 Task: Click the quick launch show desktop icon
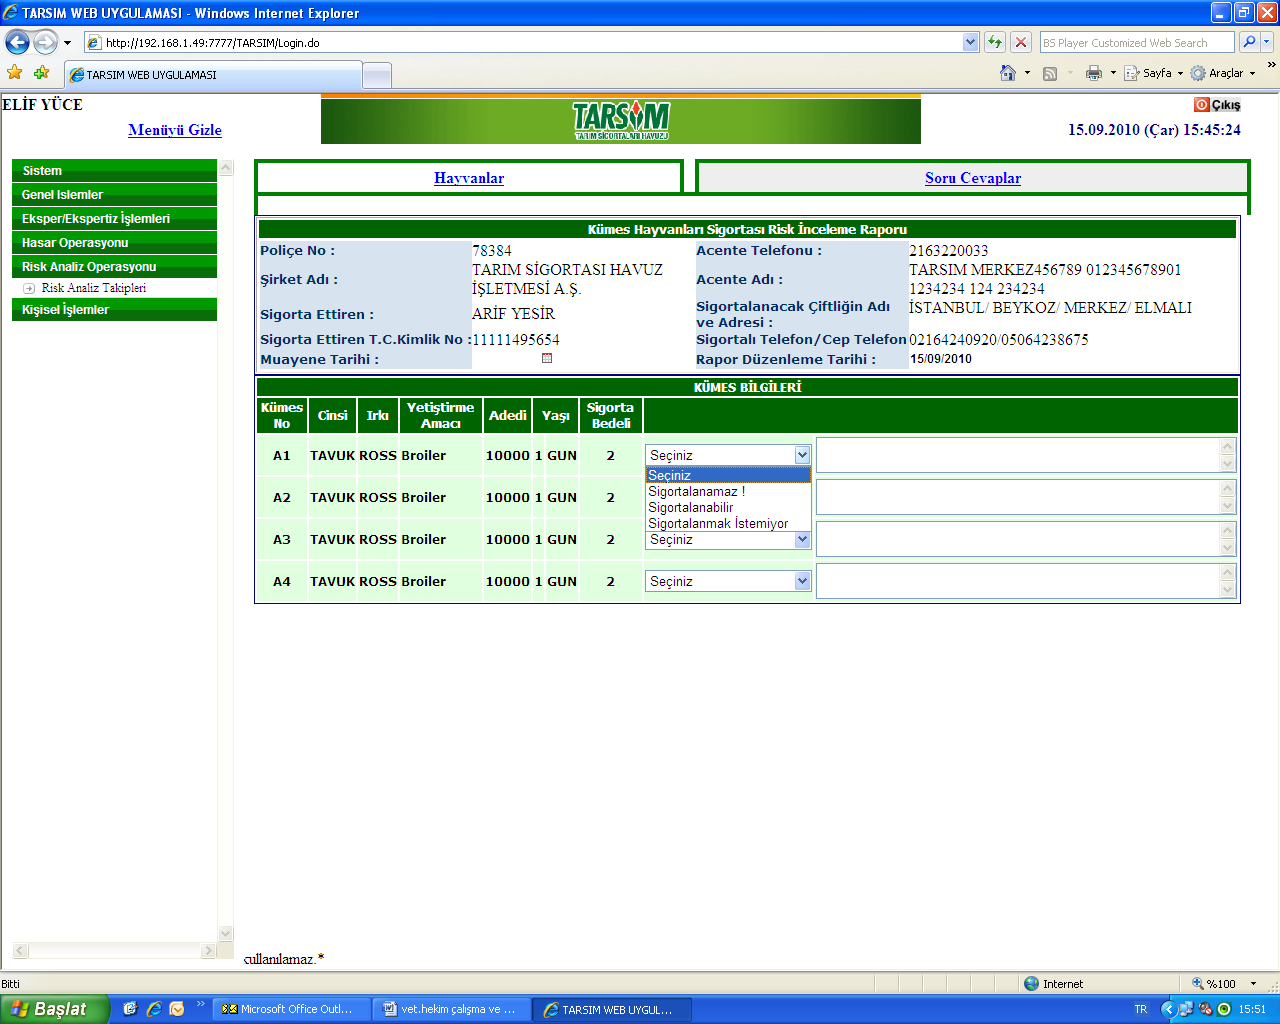point(130,1009)
